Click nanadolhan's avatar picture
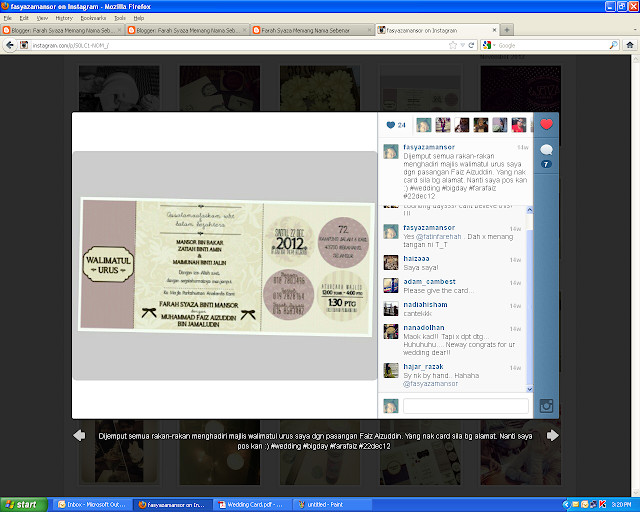Image resolution: width=640 pixels, height=512 pixels. (391, 332)
